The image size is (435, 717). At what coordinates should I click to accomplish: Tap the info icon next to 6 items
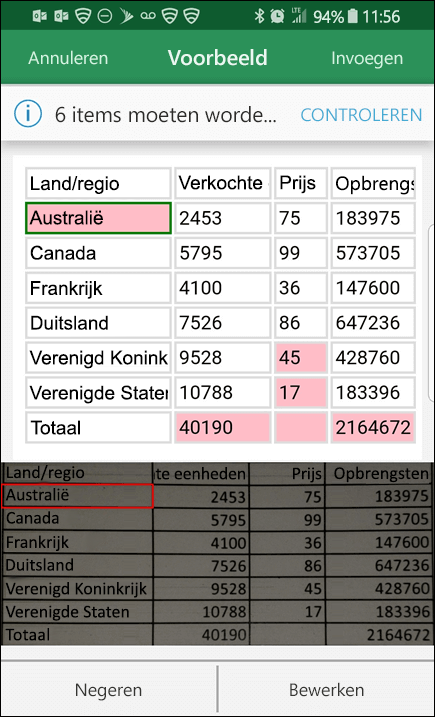tap(28, 114)
